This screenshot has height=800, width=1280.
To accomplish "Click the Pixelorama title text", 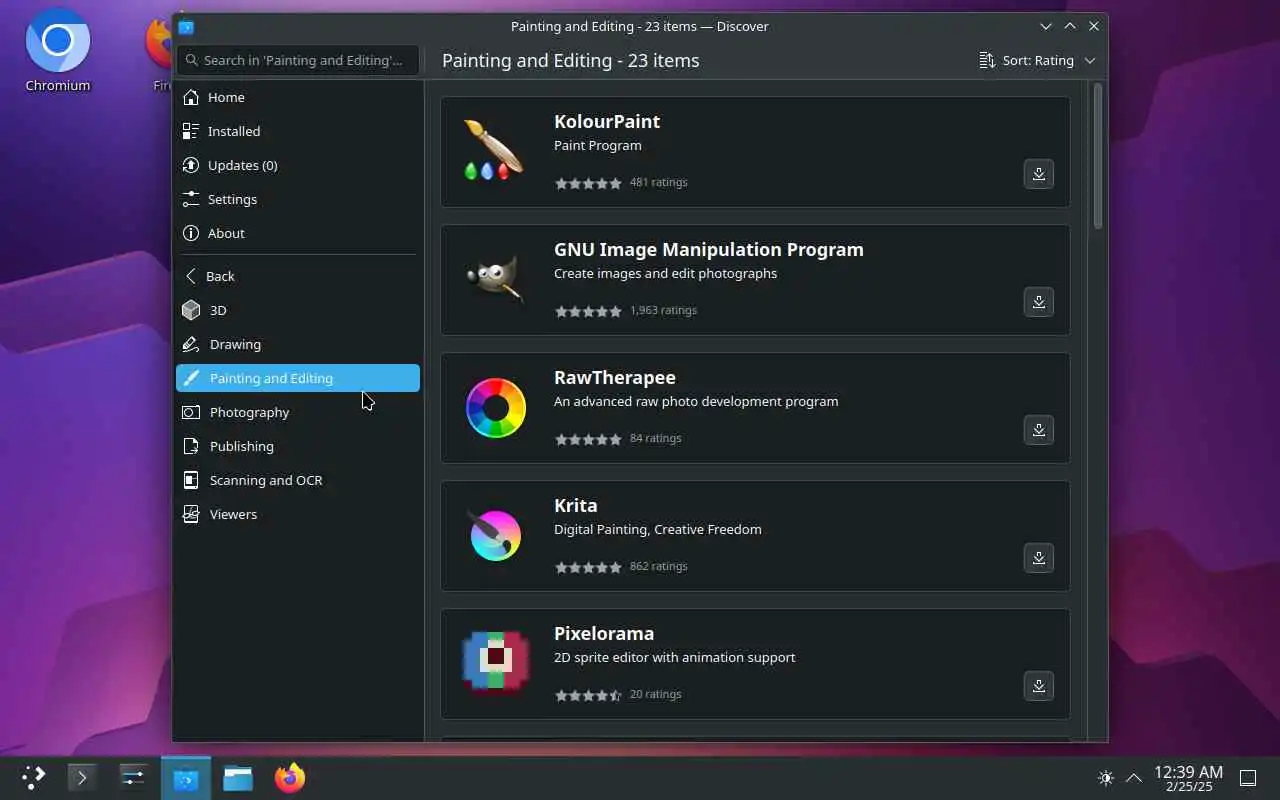I will point(604,633).
